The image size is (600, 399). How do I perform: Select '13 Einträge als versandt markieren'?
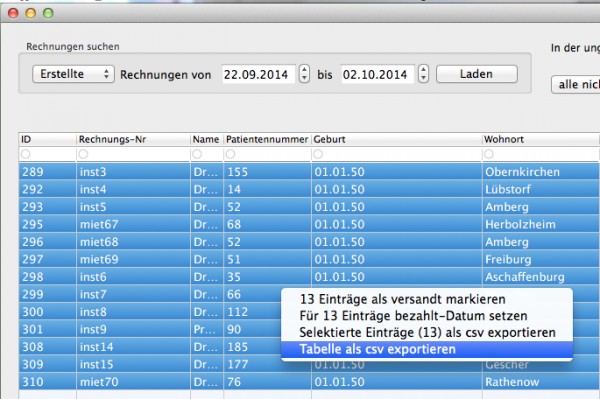[427, 299]
